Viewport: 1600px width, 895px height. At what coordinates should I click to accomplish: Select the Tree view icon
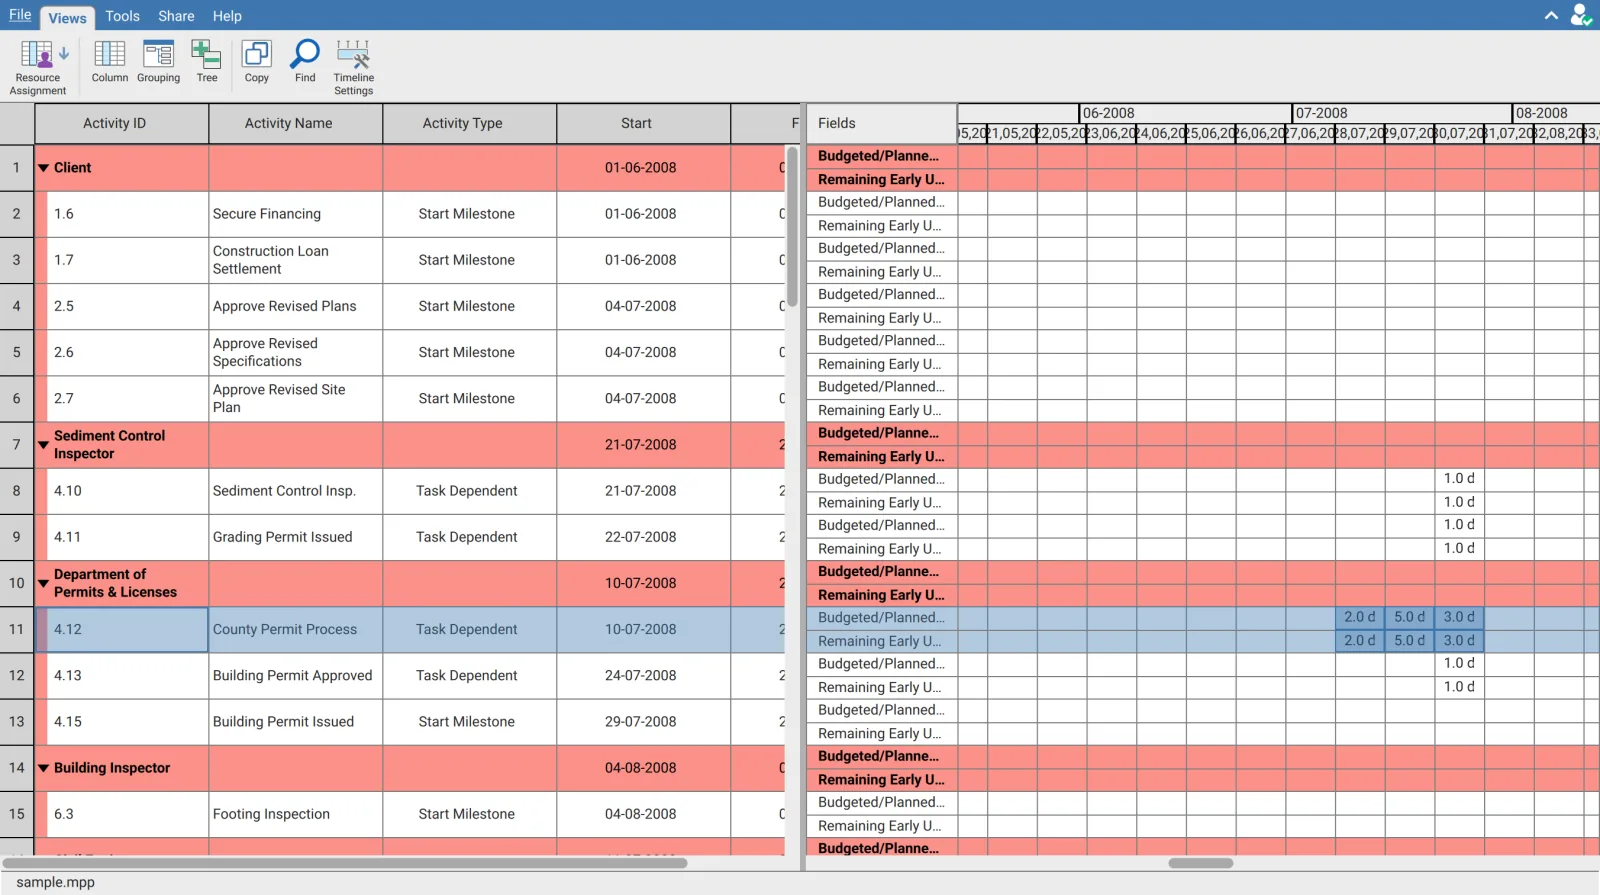pos(207,62)
